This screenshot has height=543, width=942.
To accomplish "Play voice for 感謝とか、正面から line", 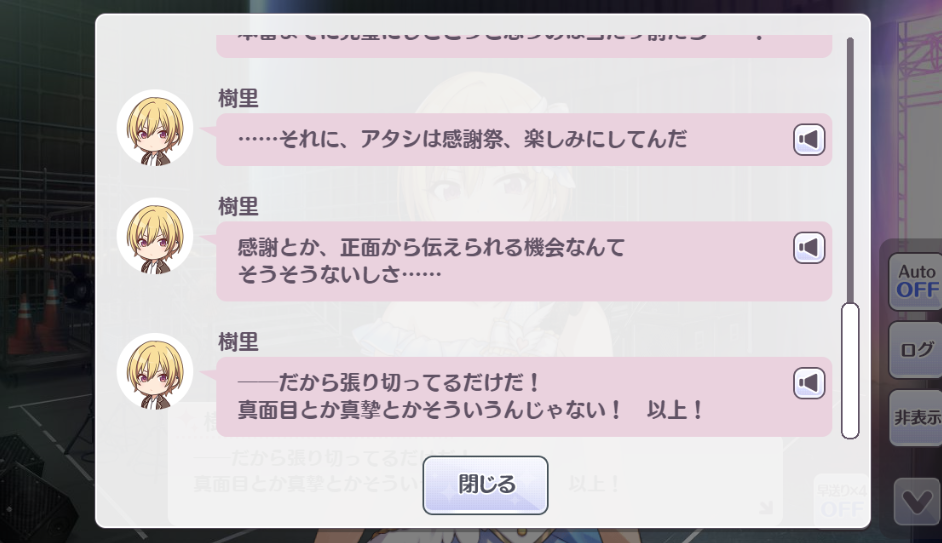I will [809, 247].
